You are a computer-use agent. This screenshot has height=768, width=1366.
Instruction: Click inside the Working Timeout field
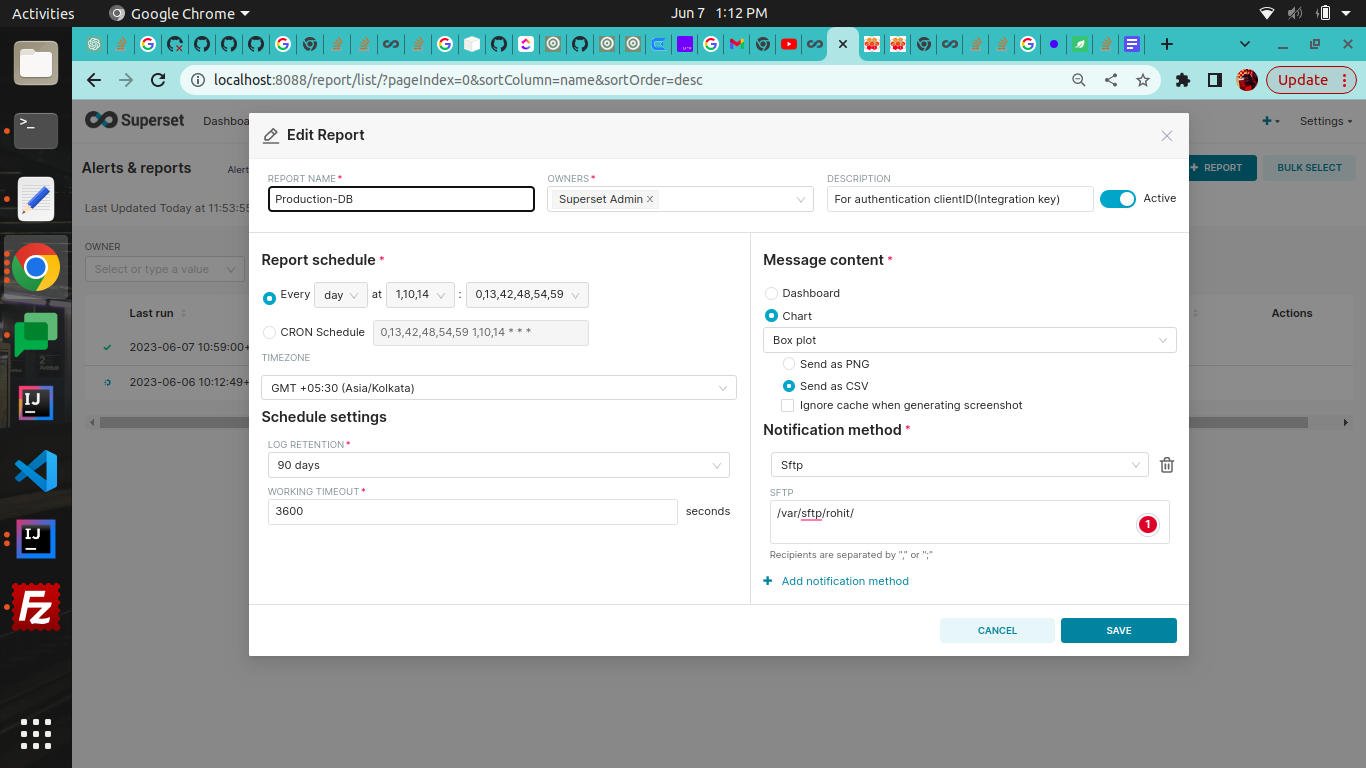472,511
